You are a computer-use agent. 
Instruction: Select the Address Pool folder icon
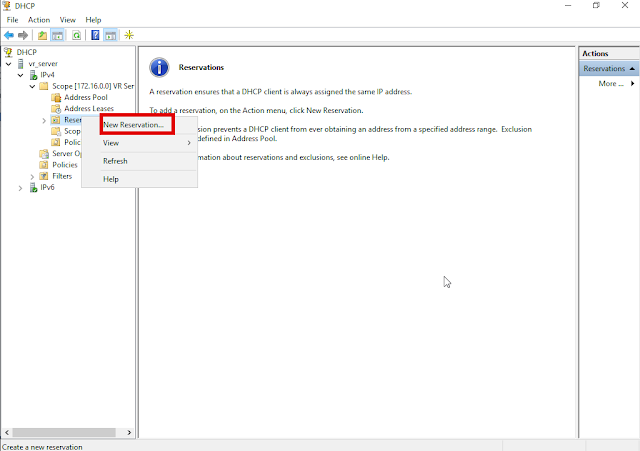(x=56, y=98)
